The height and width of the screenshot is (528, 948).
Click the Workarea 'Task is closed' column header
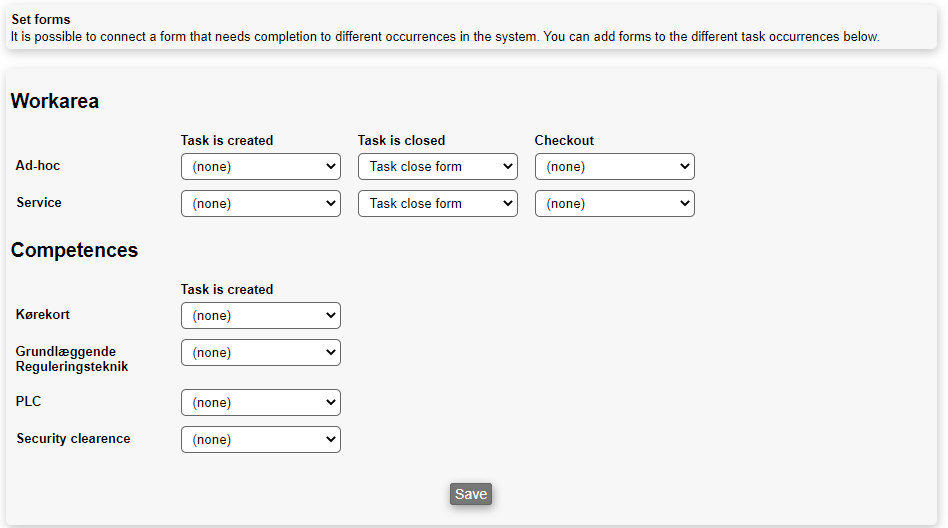click(x=401, y=141)
